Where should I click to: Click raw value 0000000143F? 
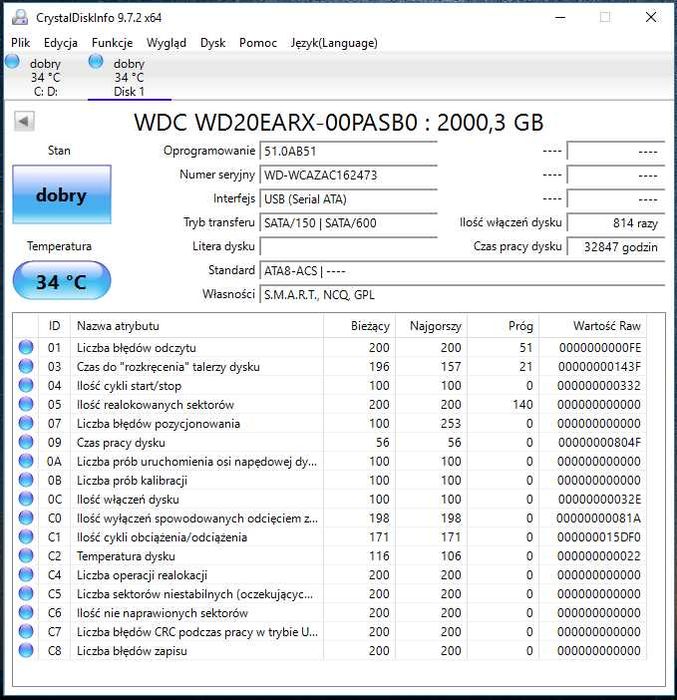tap(599, 367)
